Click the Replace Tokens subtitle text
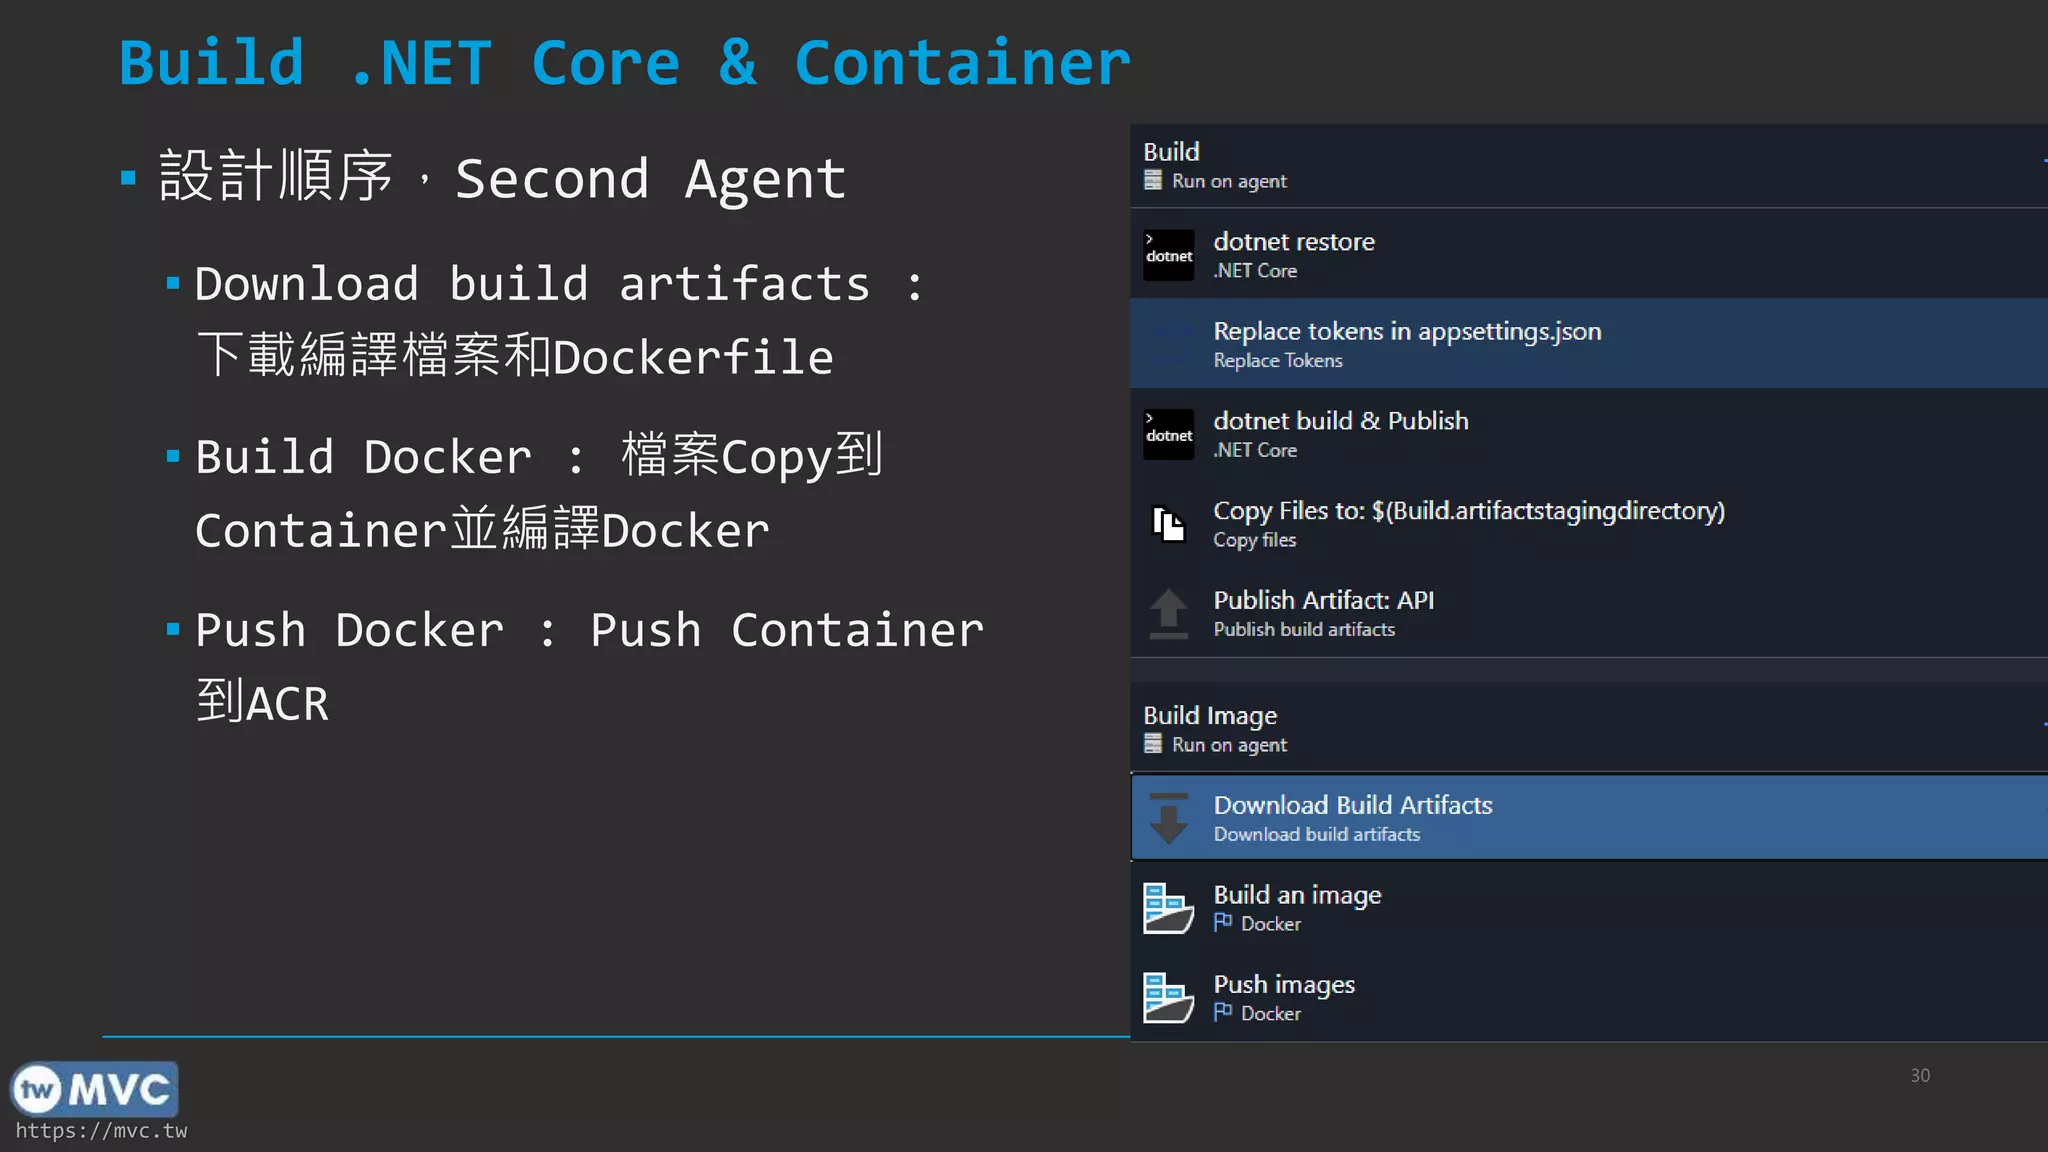The image size is (2048, 1152). tap(1277, 361)
